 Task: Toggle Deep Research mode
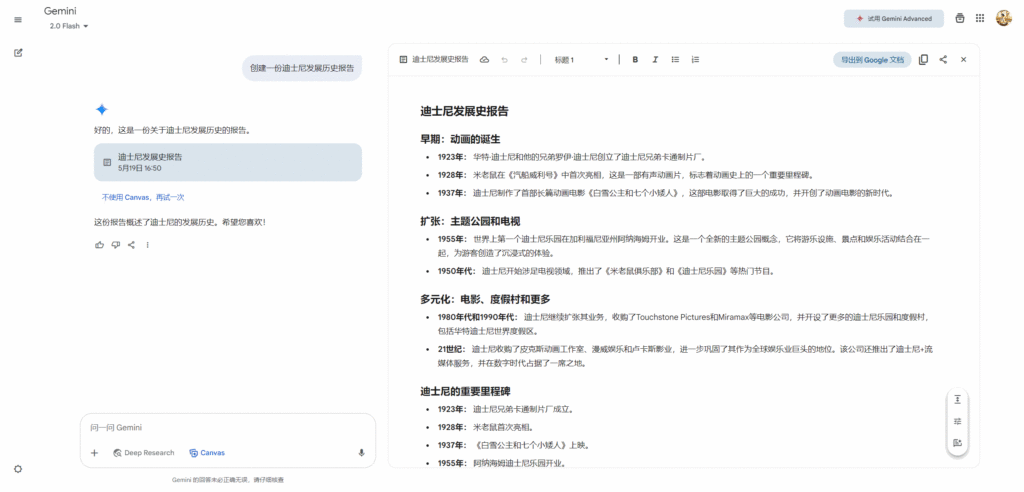click(x=144, y=453)
